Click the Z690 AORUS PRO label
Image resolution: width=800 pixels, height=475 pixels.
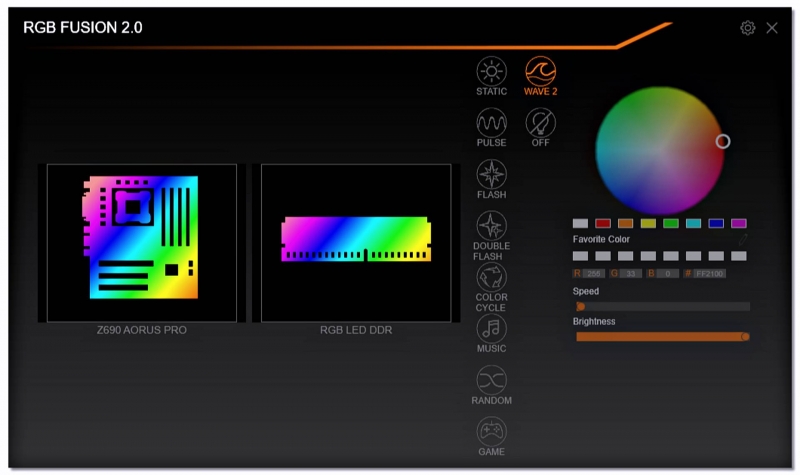click(x=142, y=330)
